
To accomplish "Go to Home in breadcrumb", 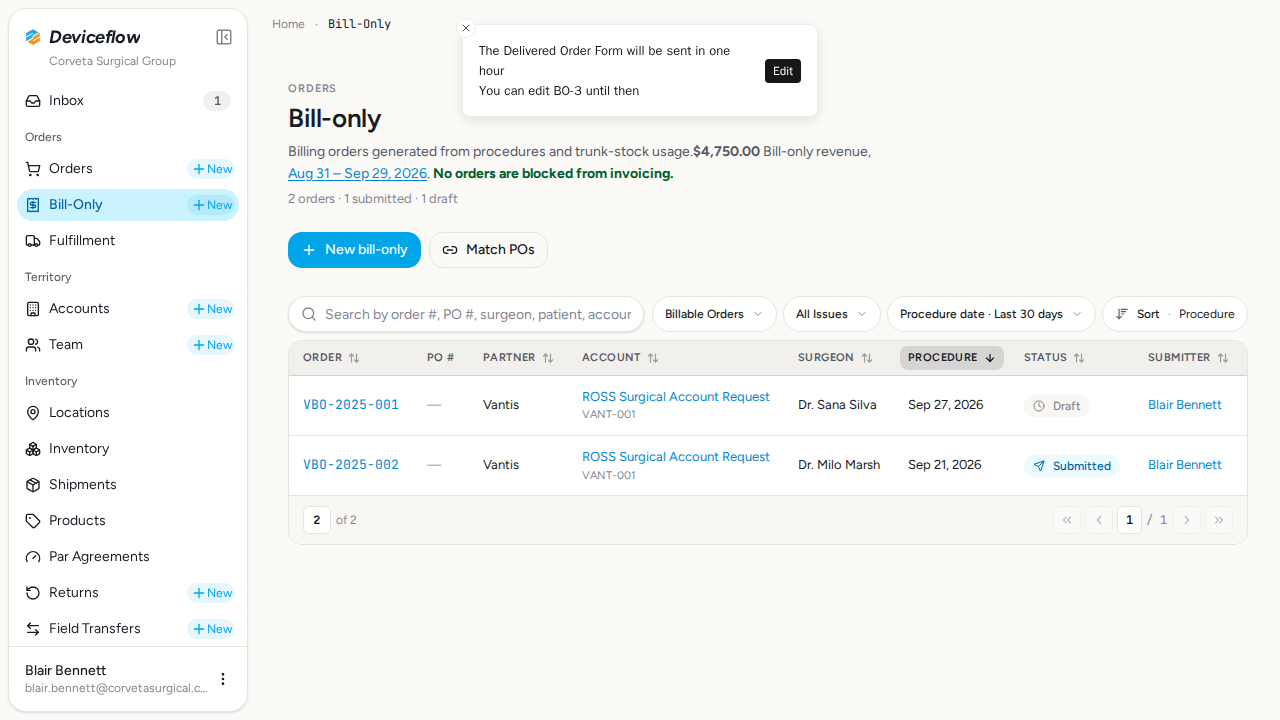I will pos(288,24).
